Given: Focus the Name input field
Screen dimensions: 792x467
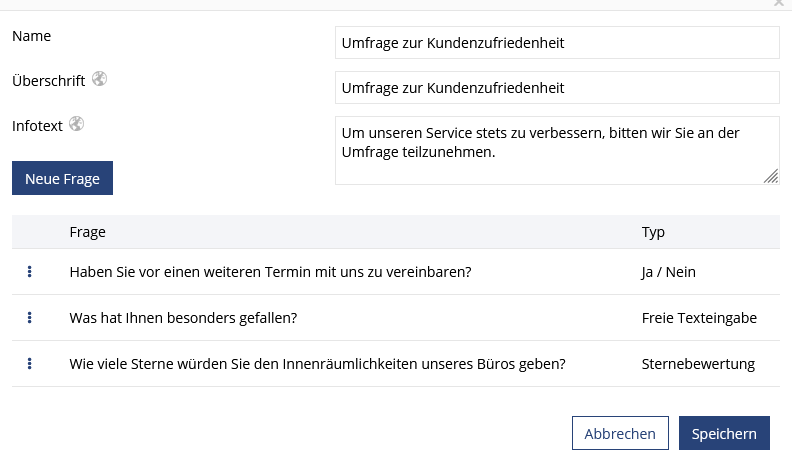Looking at the screenshot, I should 557,43.
